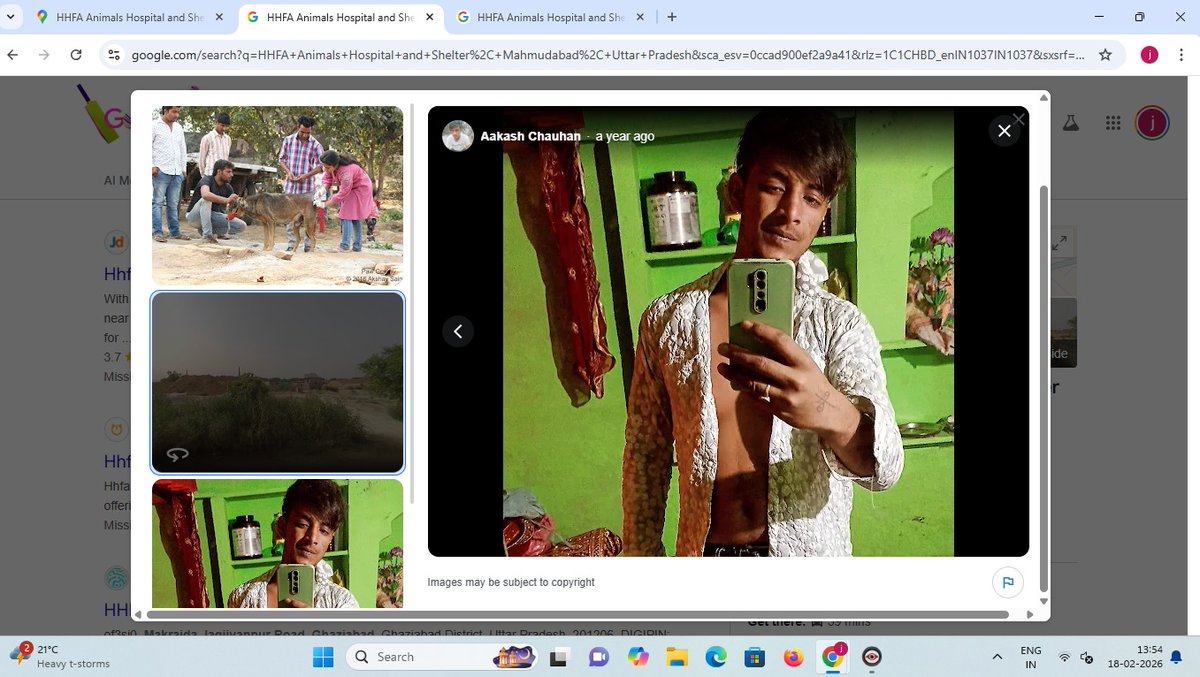Image resolution: width=1200 pixels, height=677 pixels.
Task: Click the 360-degree icon on the landscape thumbnail
Action: 178,454
